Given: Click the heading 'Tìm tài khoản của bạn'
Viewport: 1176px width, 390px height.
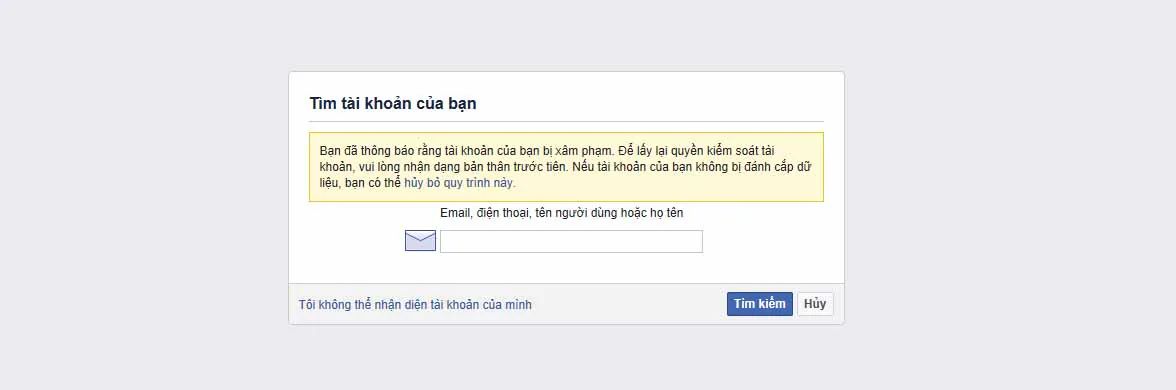Looking at the screenshot, I should pos(393,104).
